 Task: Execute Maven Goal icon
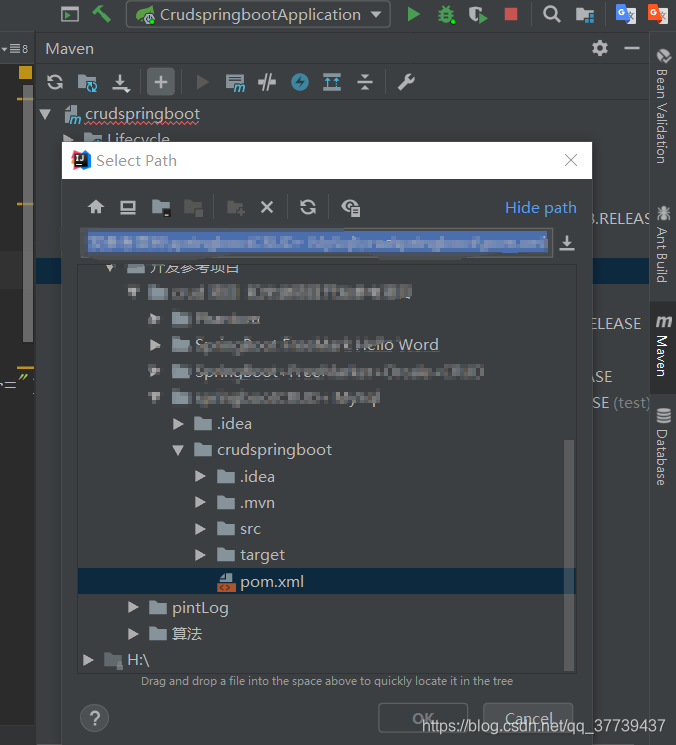tap(236, 83)
